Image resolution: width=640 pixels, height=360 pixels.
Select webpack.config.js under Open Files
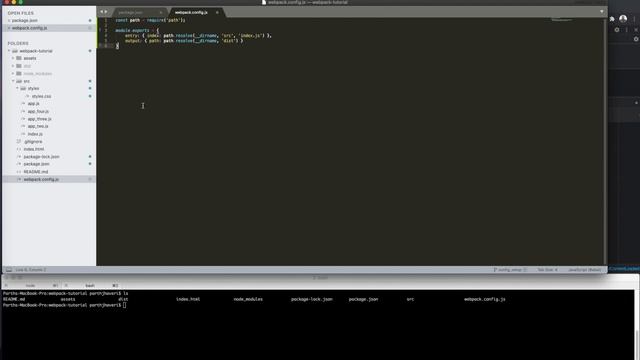point(29,28)
